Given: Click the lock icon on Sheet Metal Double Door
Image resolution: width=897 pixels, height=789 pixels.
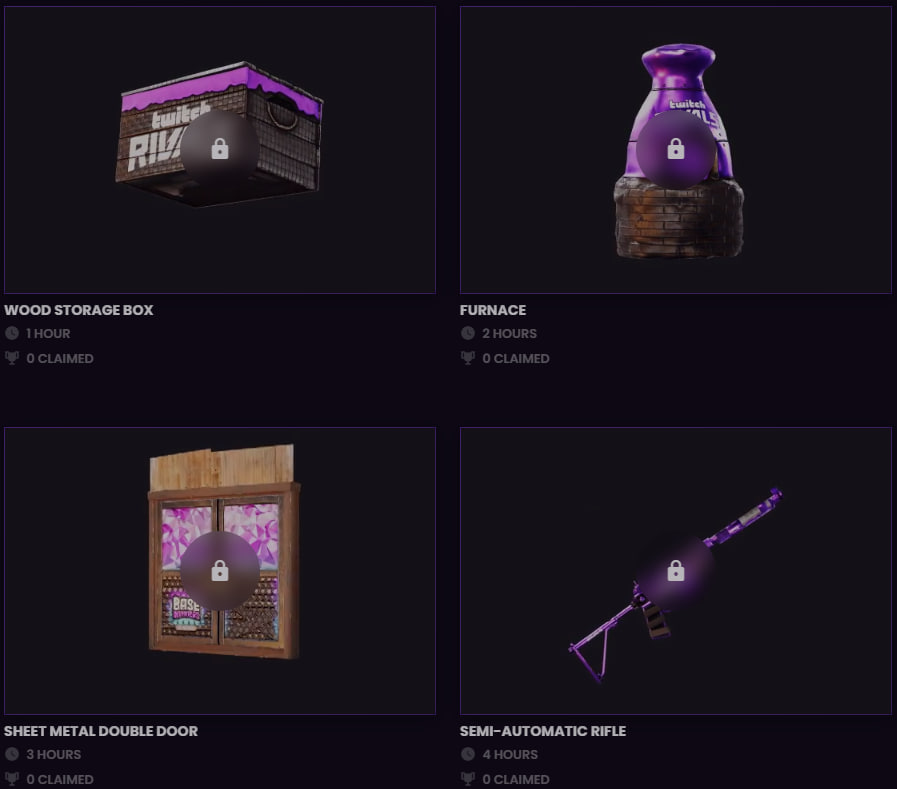Looking at the screenshot, I should click(220, 570).
